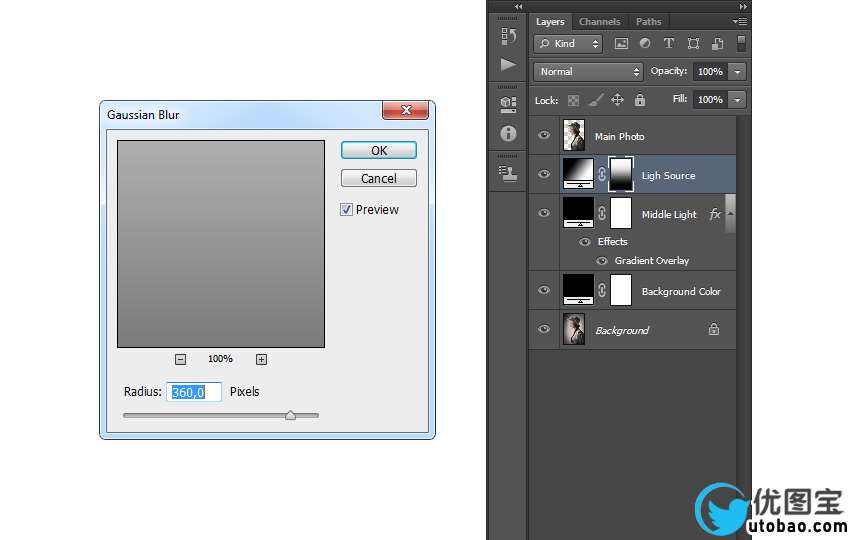
Task: Select the Middle Light layer mask thumbnail
Action: [x=621, y=213]
